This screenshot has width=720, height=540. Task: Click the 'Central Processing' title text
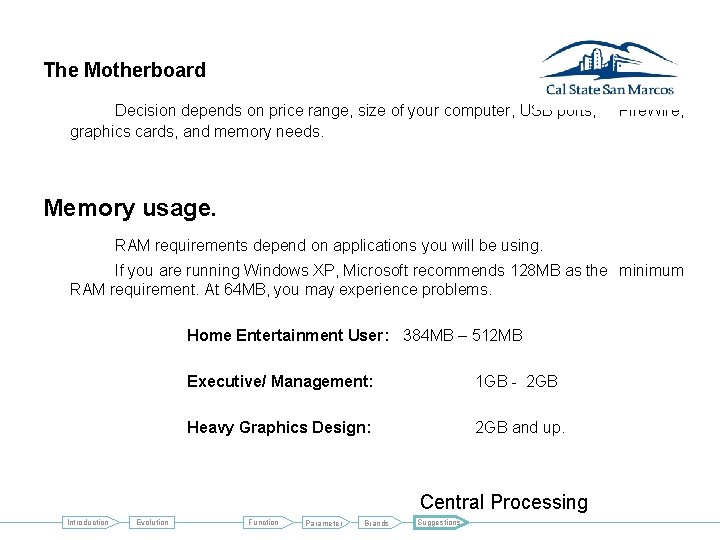504,502
